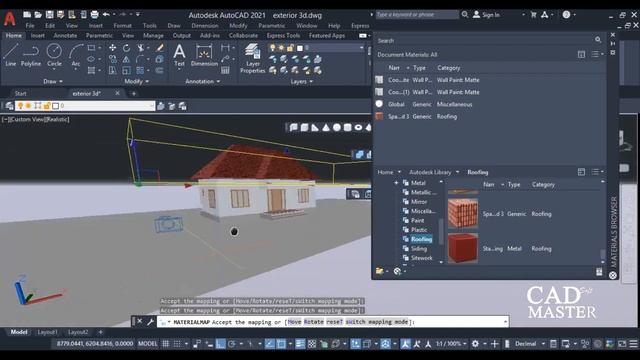
Task: Toggle clean screen in status bar
Action: pos(622,344)
